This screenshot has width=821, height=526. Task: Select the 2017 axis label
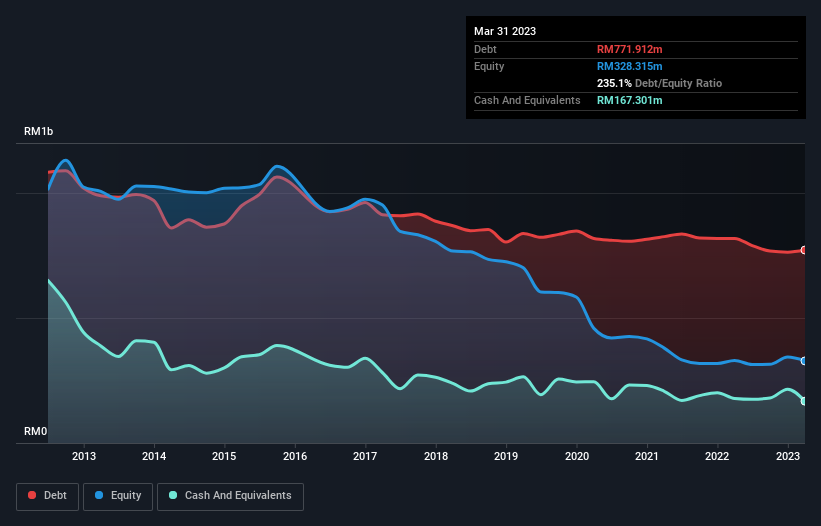(x=365, y=456)
